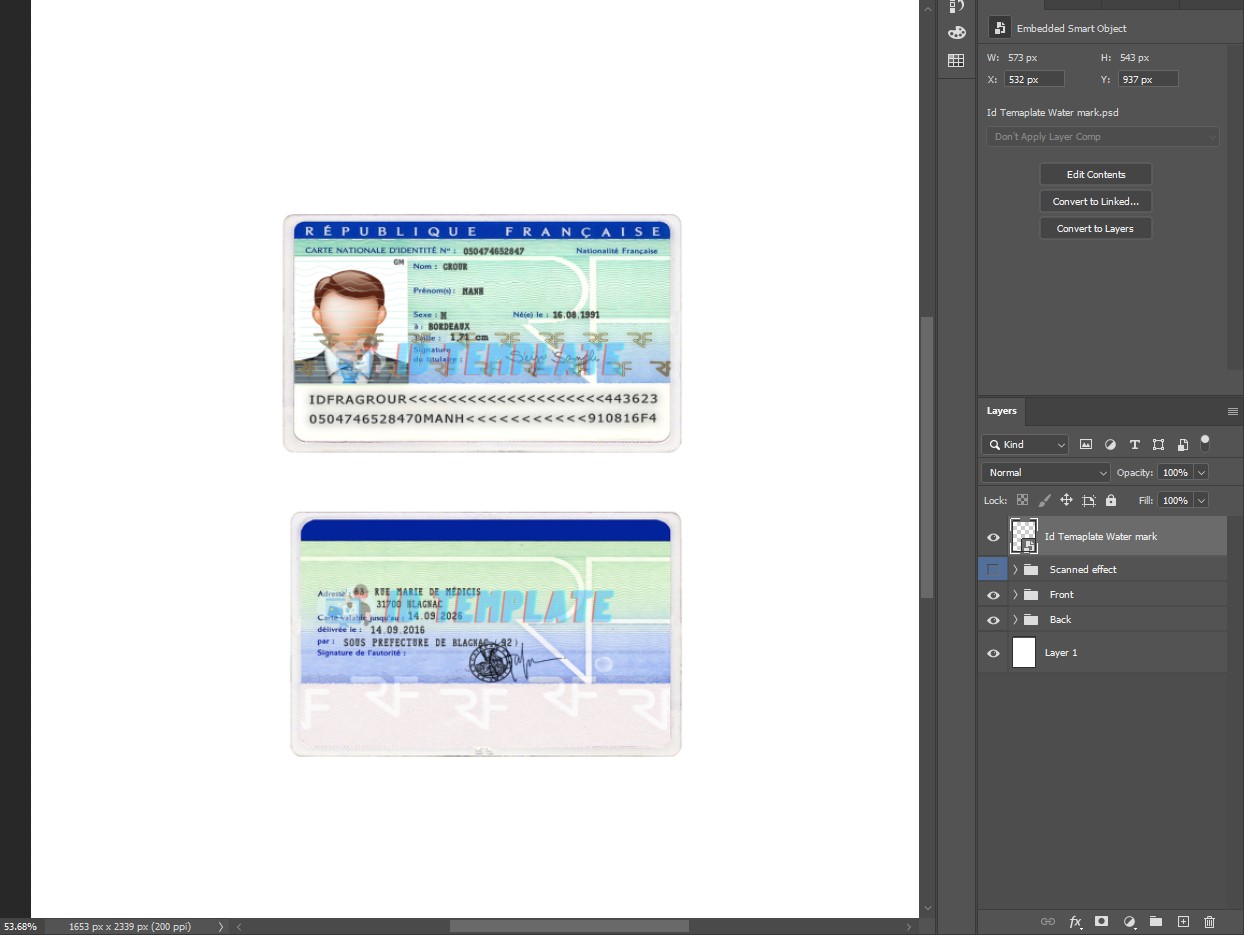1244x935 pixels.
Task: Click the Id Temaplate Water mark.psd filename
Action: coord(1053,113)
